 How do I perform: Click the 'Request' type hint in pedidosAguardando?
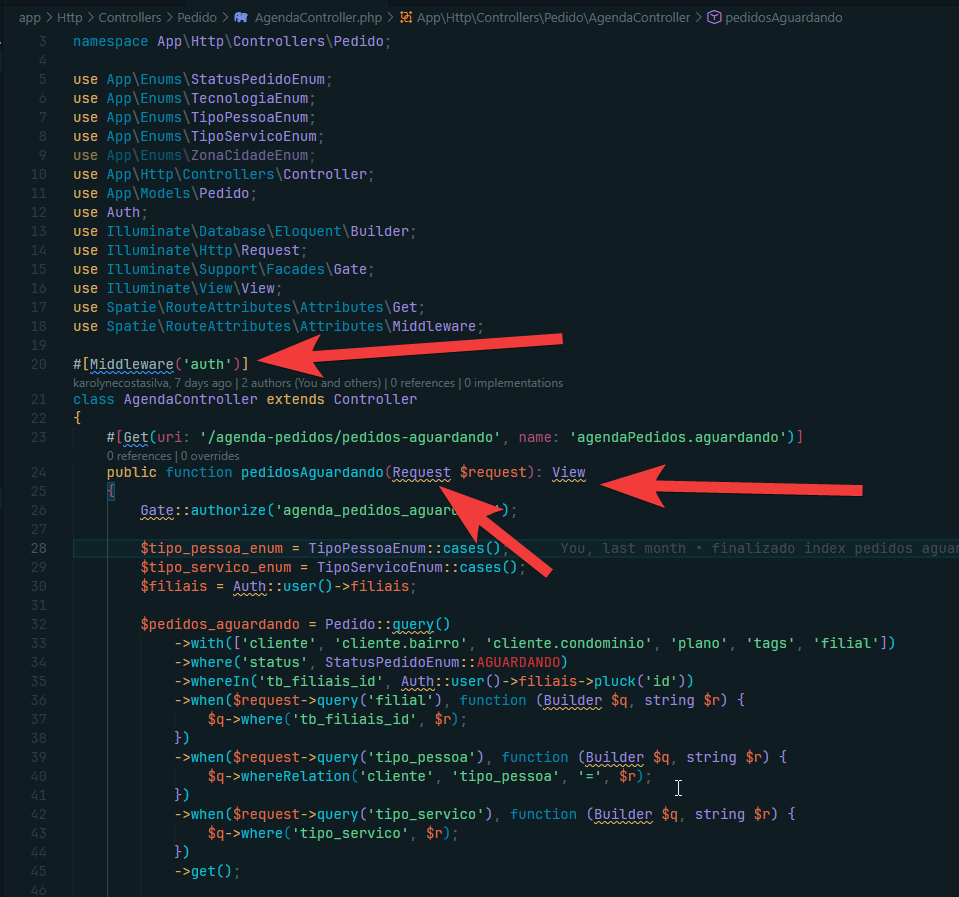422,472
